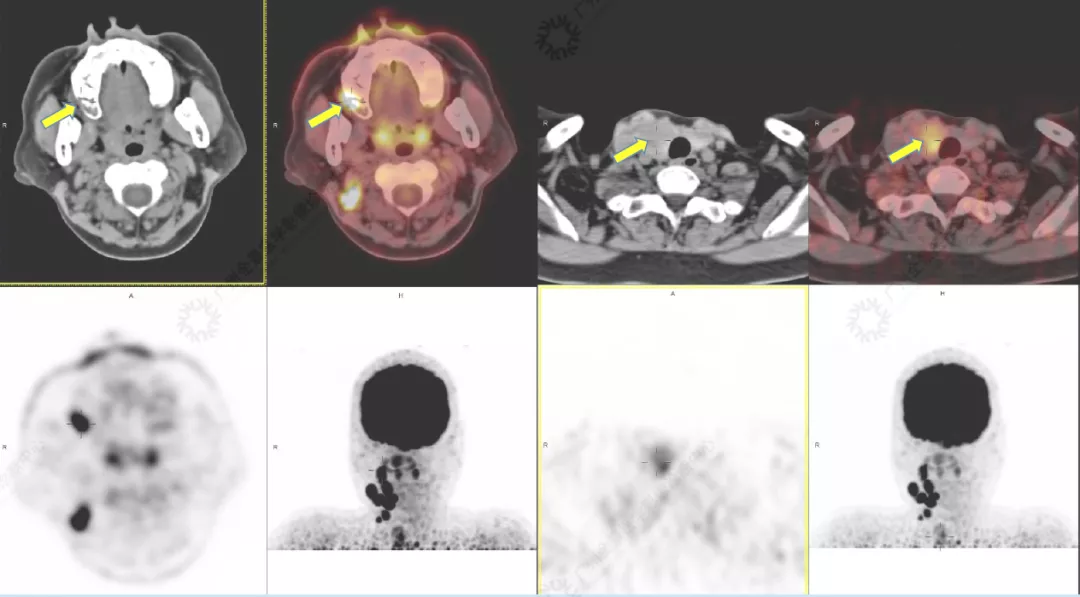Click the watermark logo above axial head PET
Viewport: 1080px width, 597px height.
point(197,318)
